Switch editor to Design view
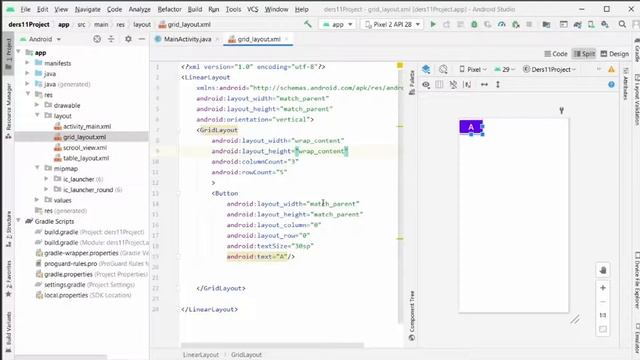 pos(615,54)
